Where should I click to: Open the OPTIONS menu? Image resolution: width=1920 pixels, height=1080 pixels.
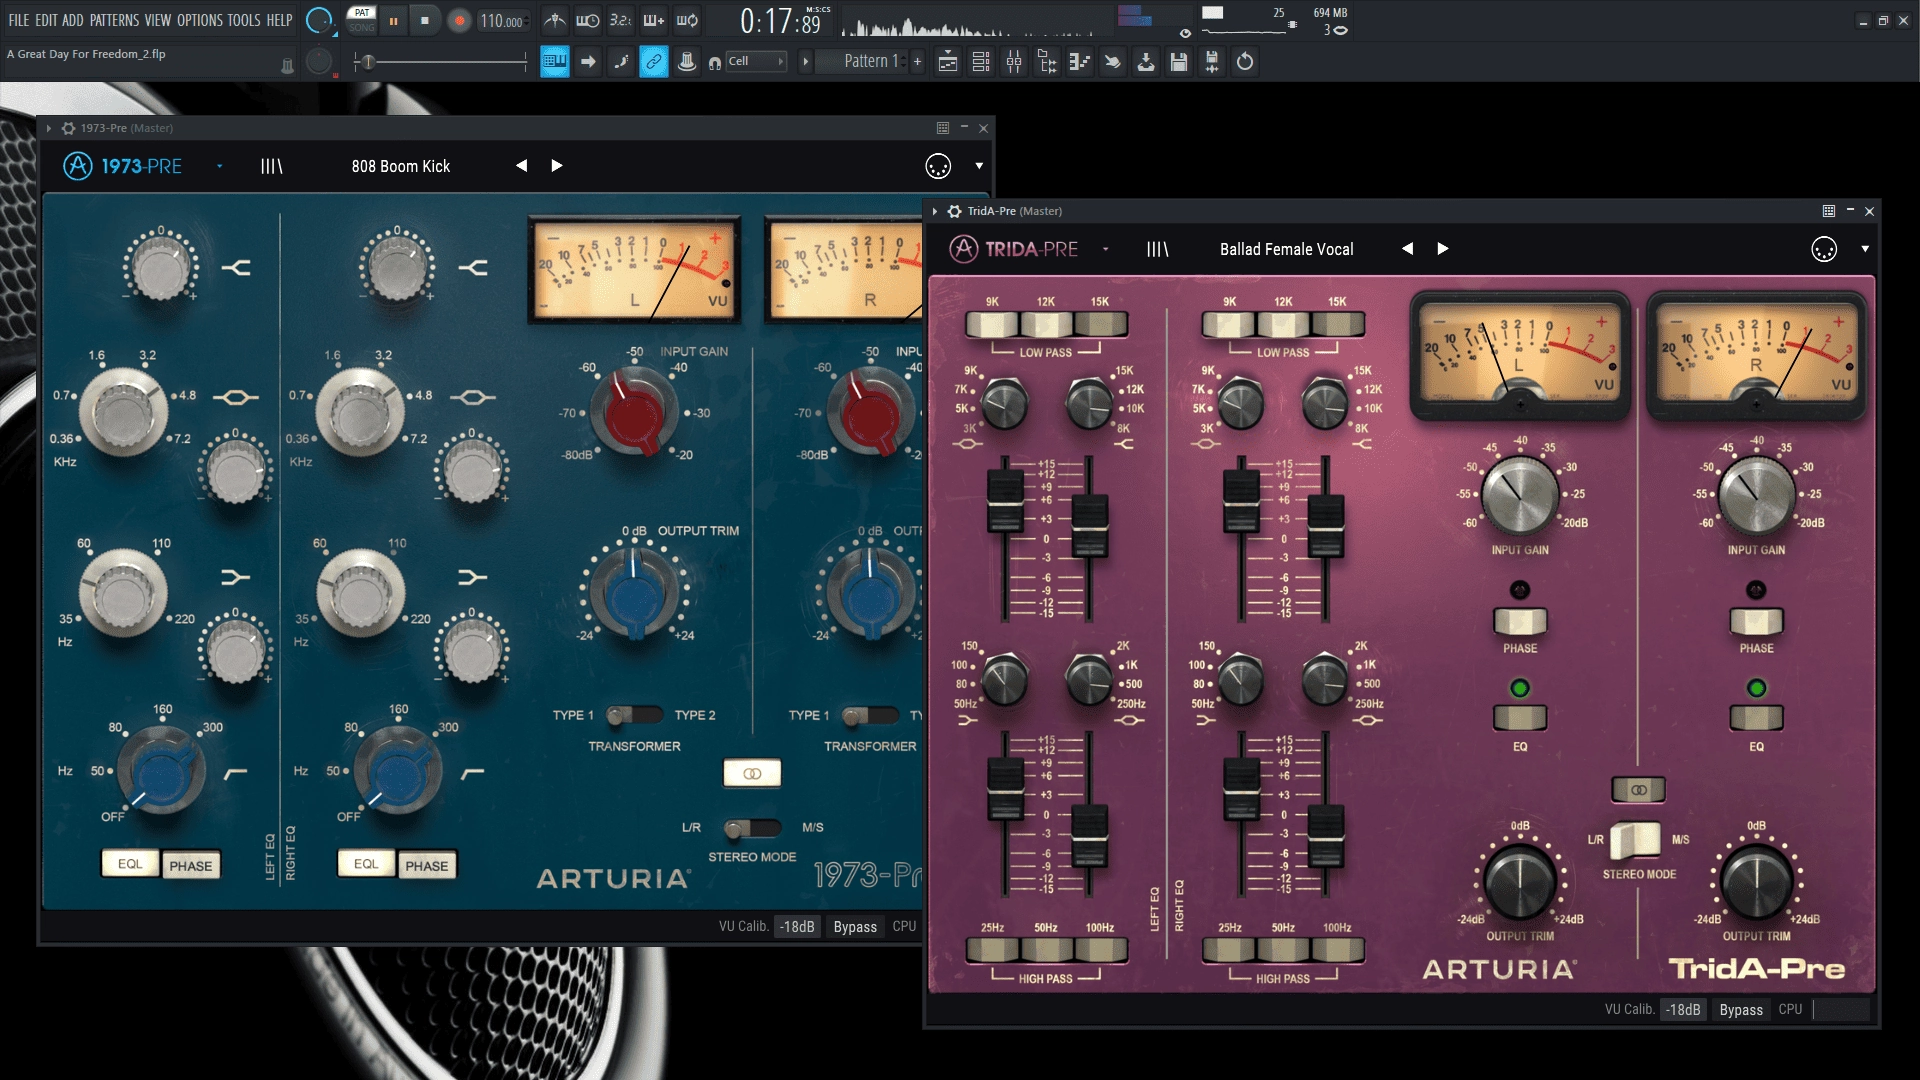click(200, 20)
